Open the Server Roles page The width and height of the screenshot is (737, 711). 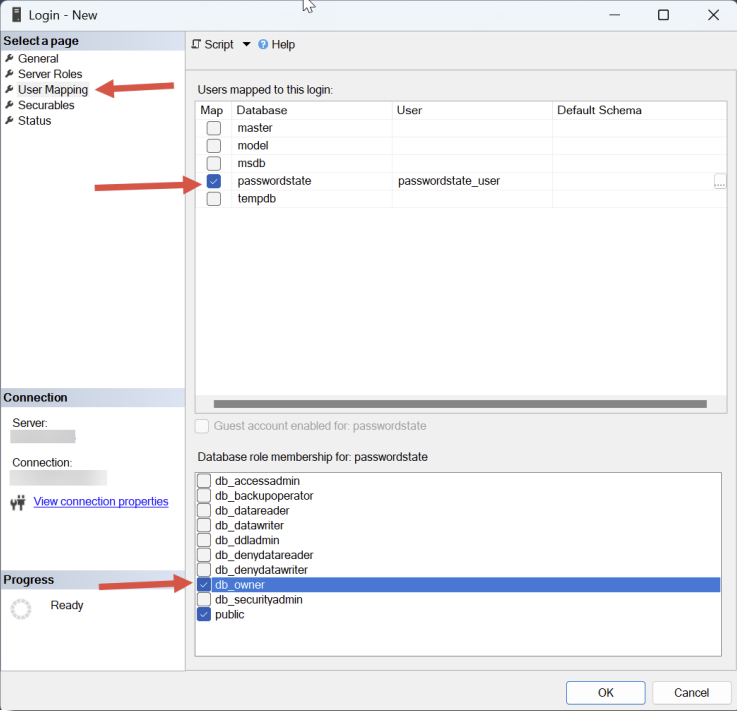50,74
